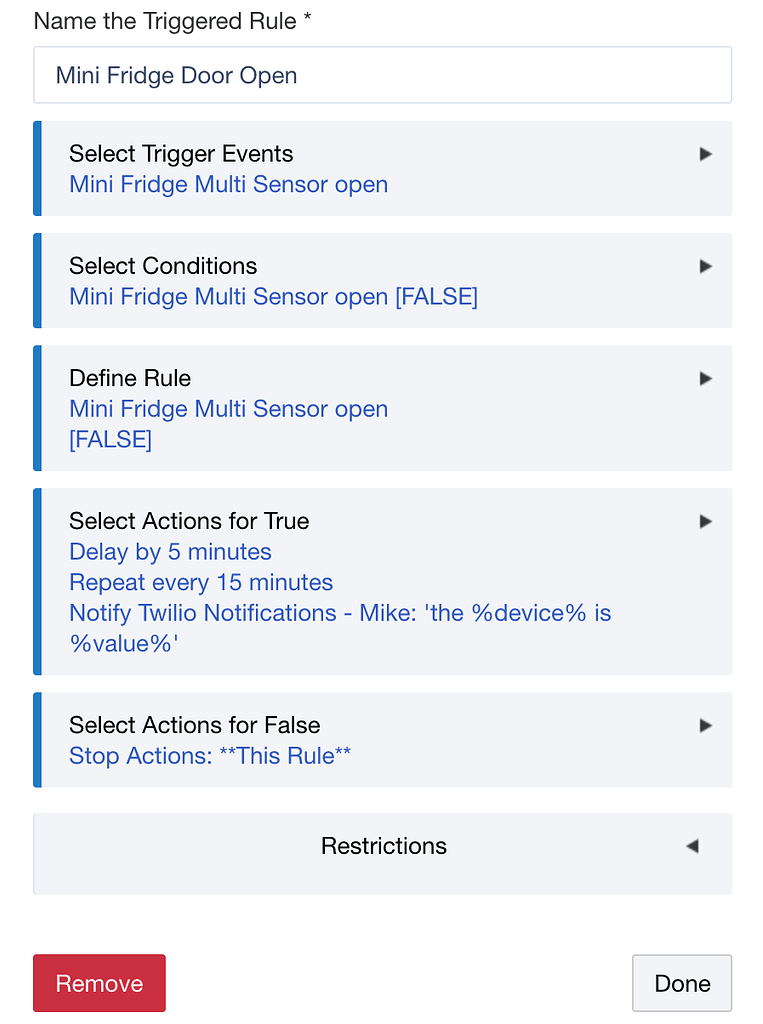Open the Stop Actions: This Rule link
This screenshot has height=1024, width=763.
210,756
